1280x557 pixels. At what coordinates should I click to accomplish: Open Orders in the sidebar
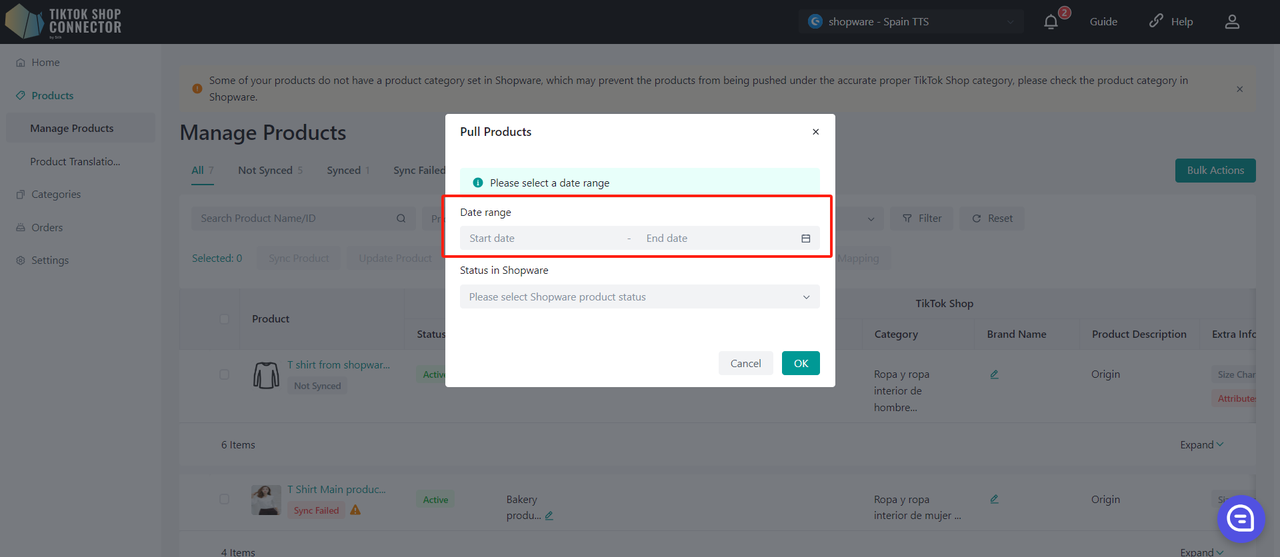pos(46,228)
